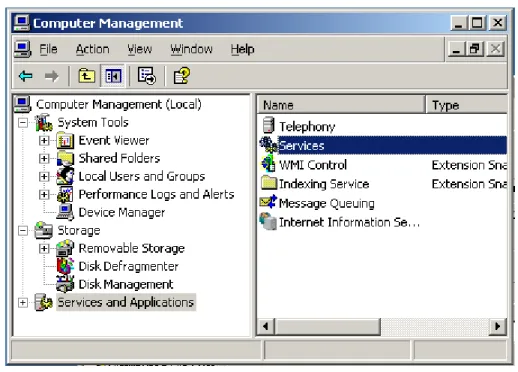Click the menu bar console icon
518x372 pixels.
click(x=23, y=49)
